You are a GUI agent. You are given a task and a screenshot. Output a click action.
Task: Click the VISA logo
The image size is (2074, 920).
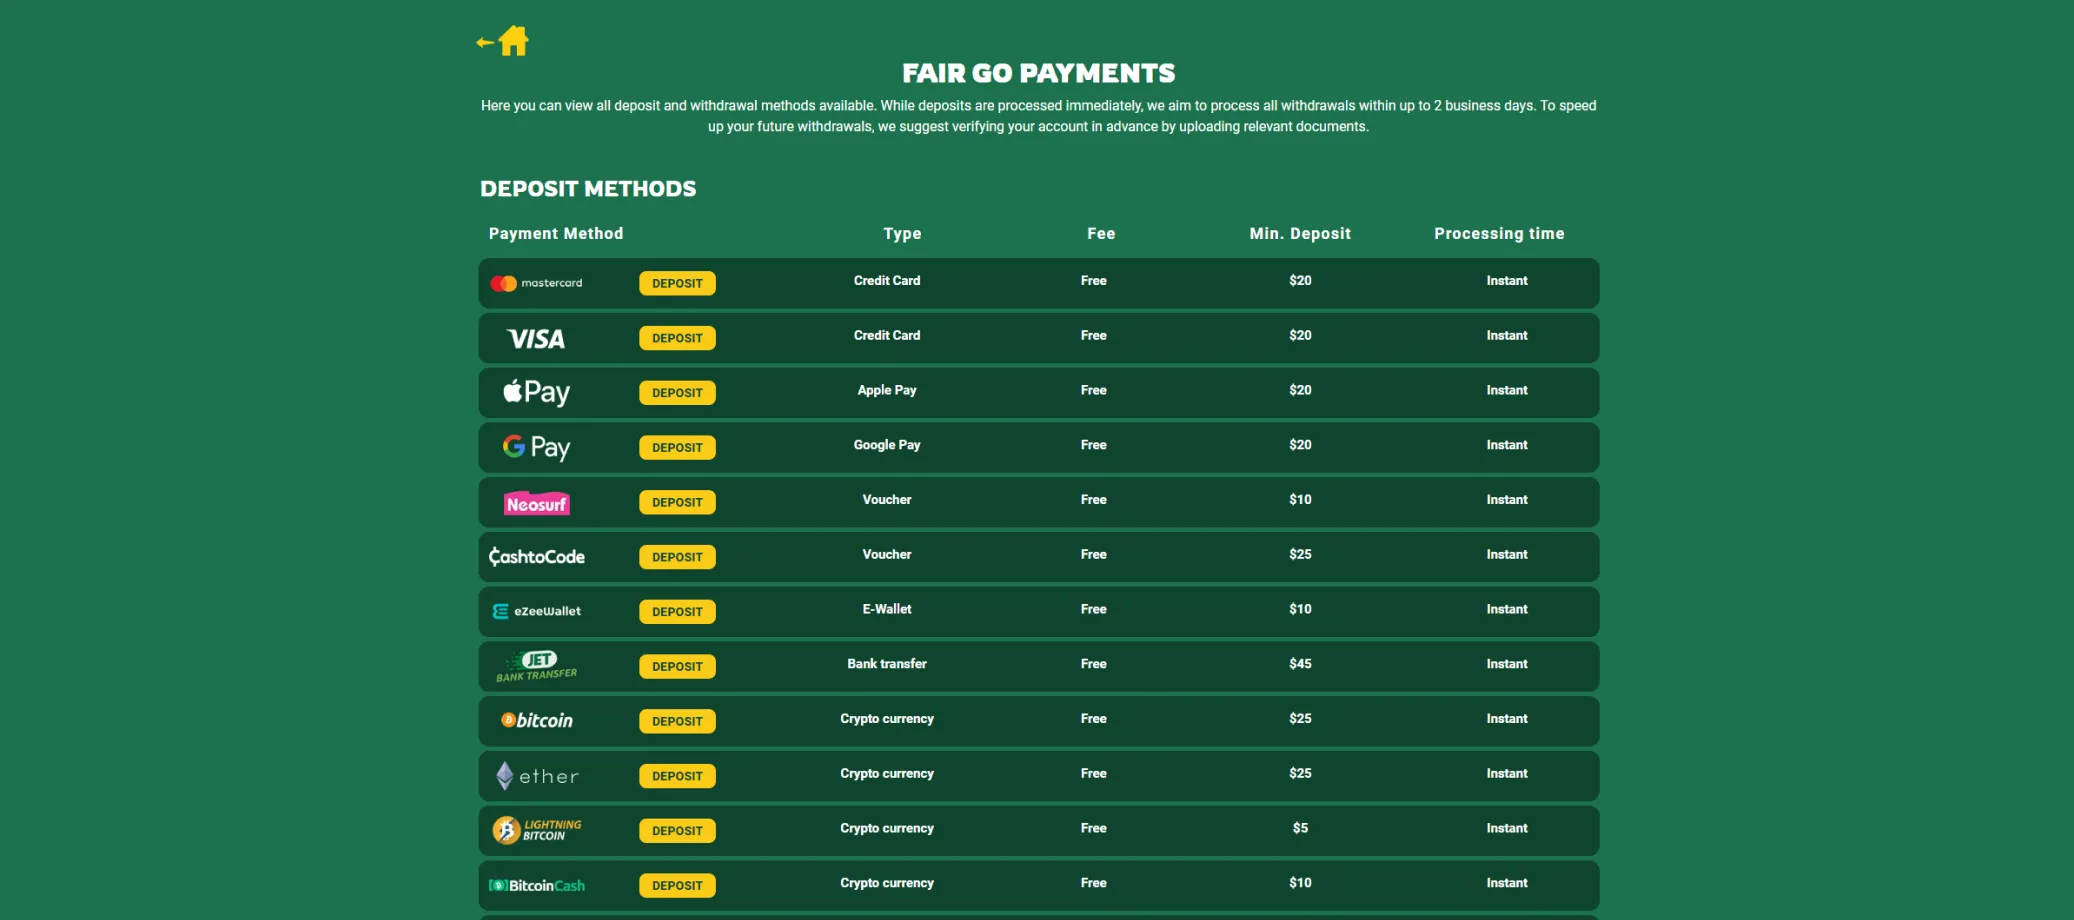pos(536,339)
